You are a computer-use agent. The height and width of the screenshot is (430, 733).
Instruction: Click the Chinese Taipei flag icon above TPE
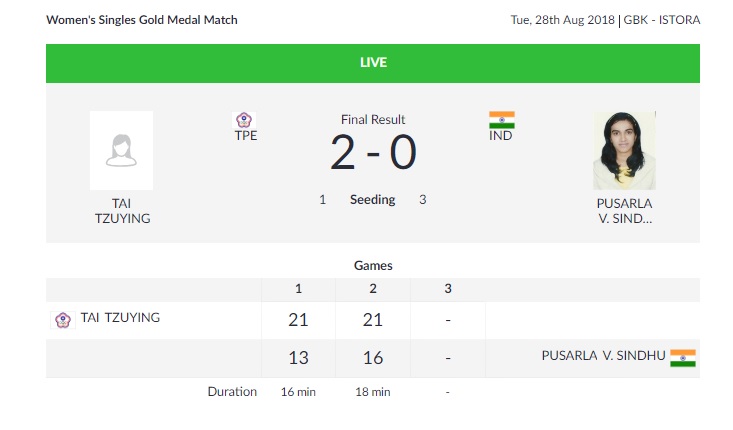[244, 120]
